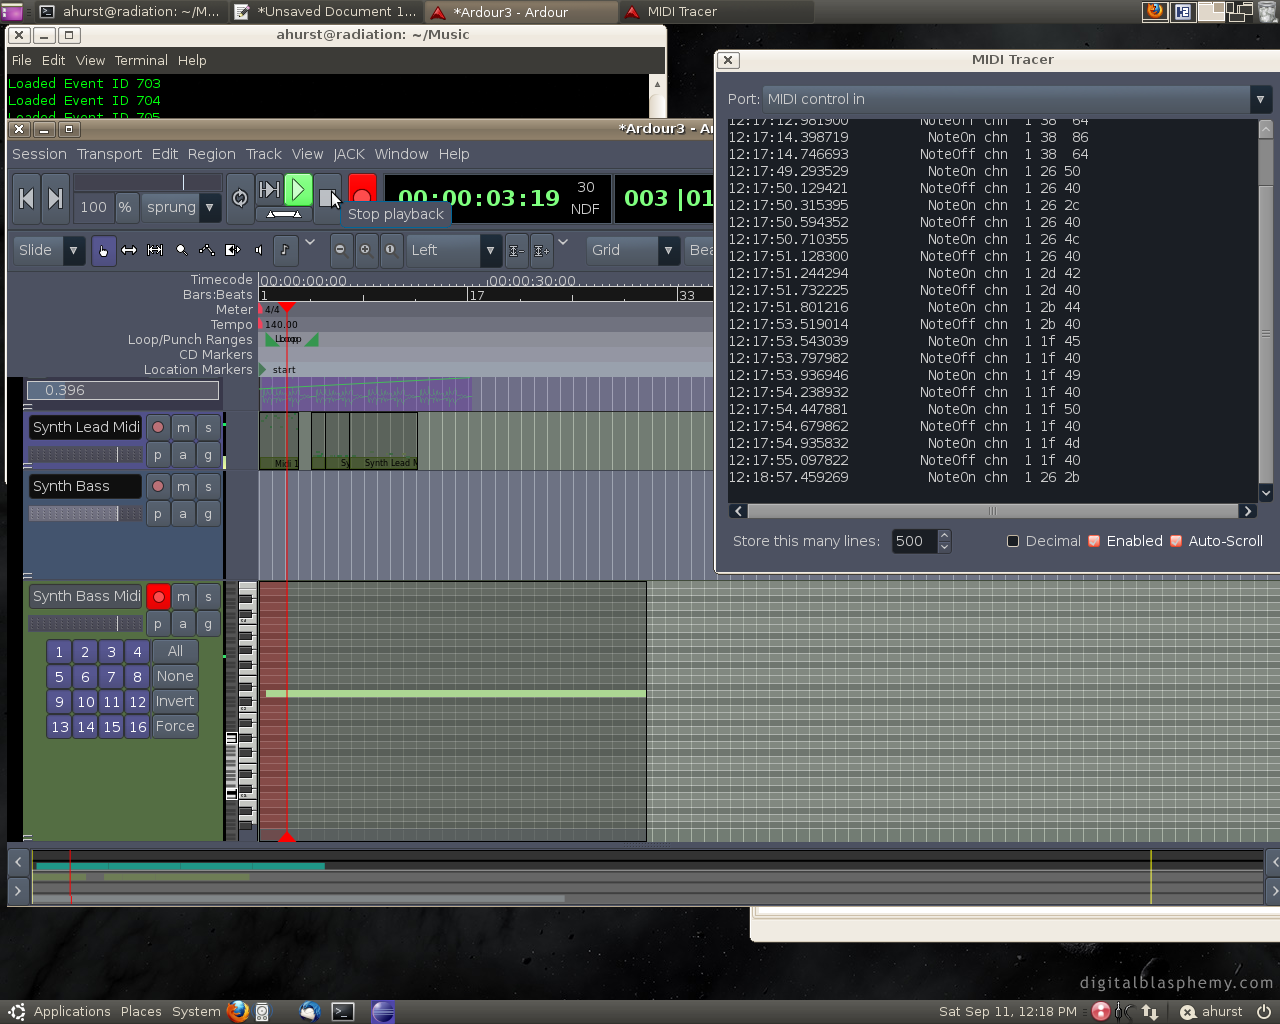Enable the Decimal checkbox in MIDI Tracer
1280x1024 pixels.
coord(1013,541)
